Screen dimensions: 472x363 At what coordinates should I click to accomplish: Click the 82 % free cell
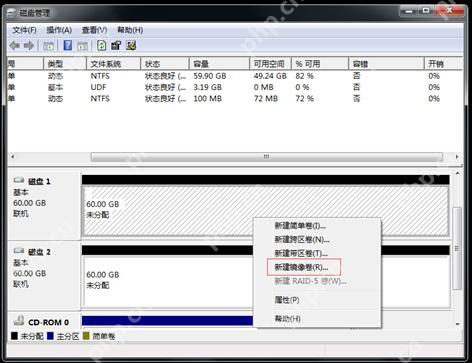tap(304, 76)
